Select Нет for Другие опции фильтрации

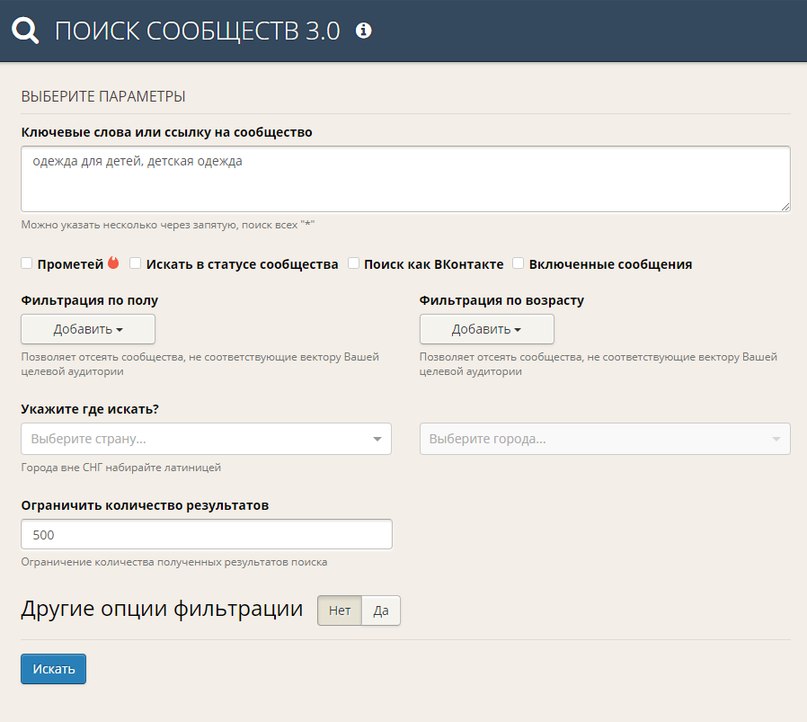point(339,611)
